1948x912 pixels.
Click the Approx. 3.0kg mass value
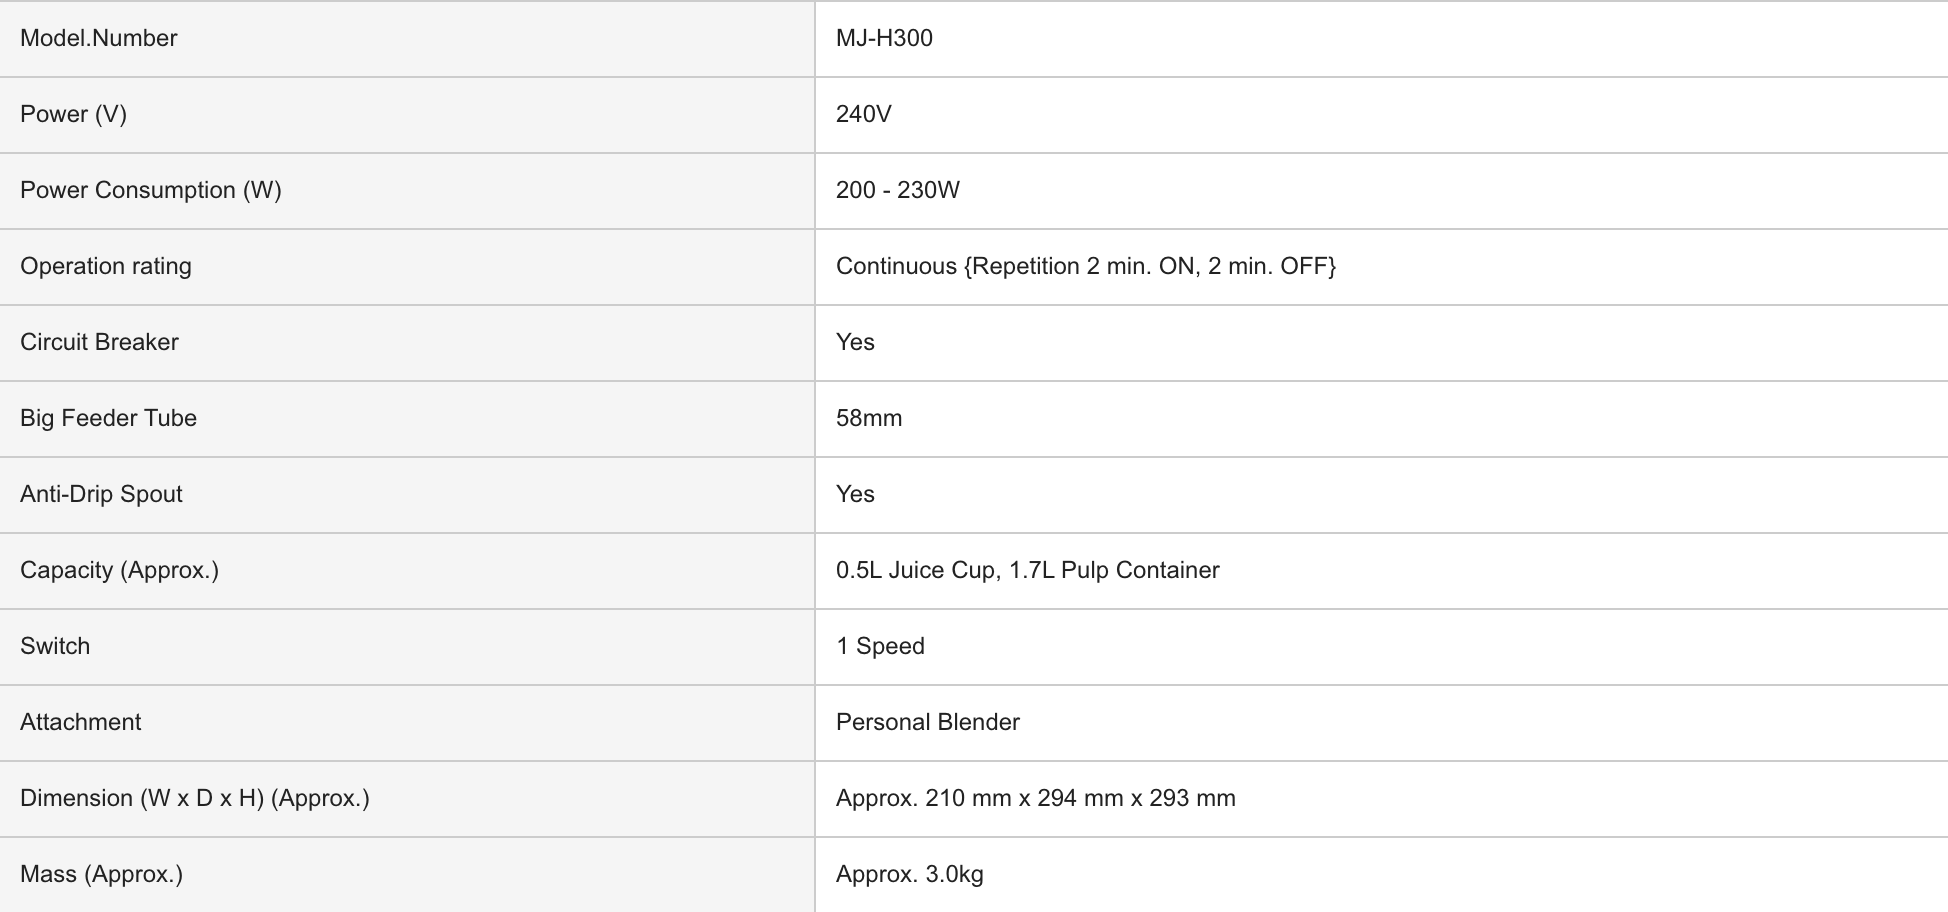pyautogui.click(x=909, y=874)
